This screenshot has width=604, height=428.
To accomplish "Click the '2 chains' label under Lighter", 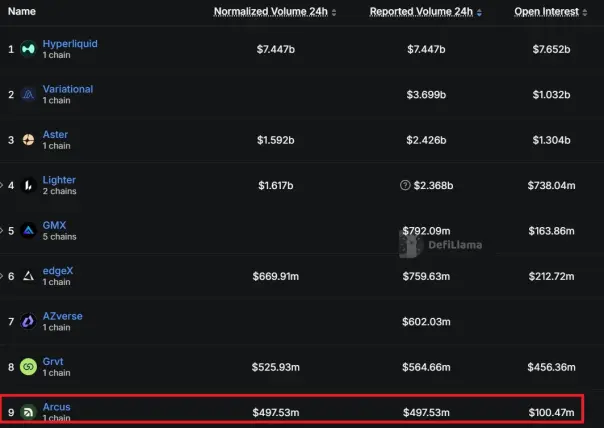I will 59,191.
